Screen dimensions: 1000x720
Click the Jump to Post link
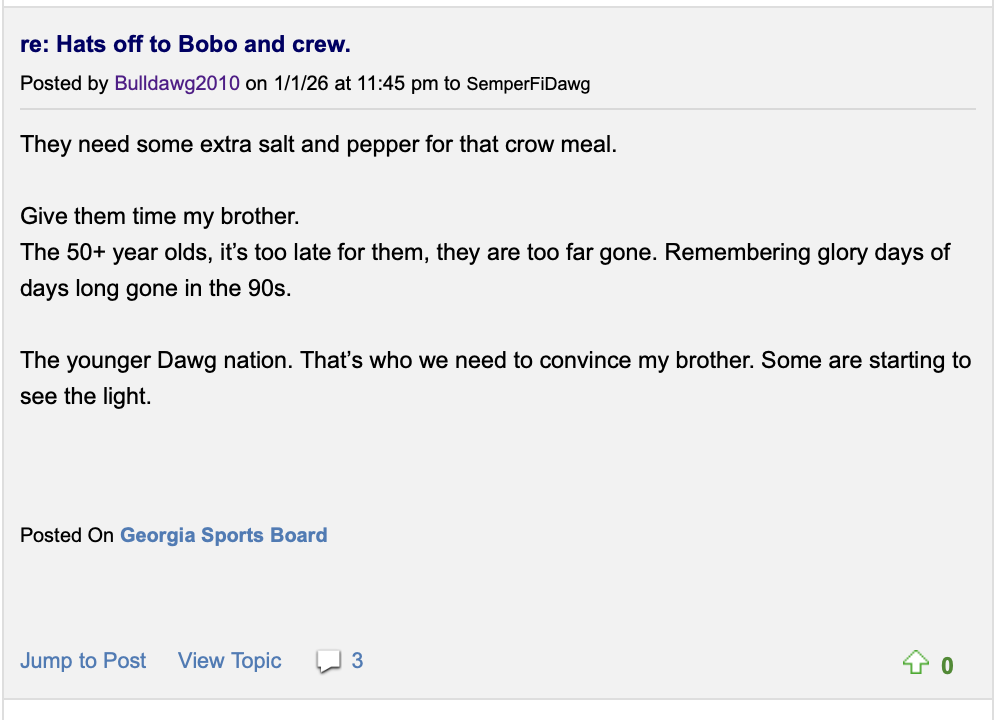coord(83,661)
